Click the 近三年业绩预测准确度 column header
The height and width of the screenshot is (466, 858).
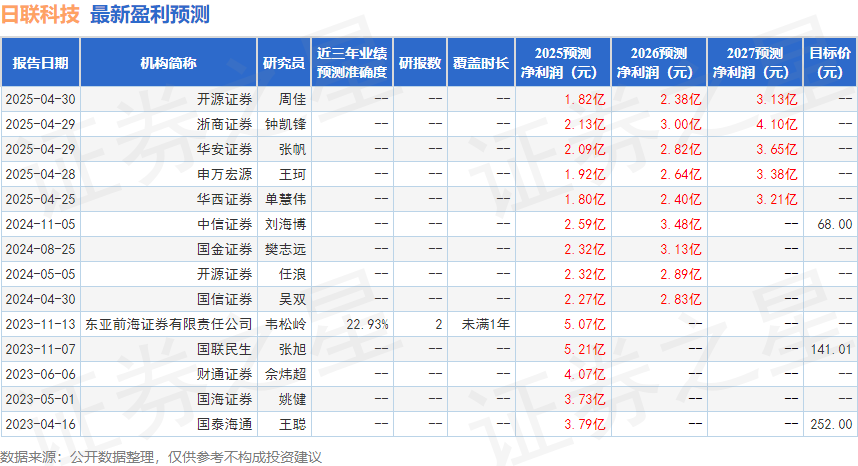click(352, 63)
